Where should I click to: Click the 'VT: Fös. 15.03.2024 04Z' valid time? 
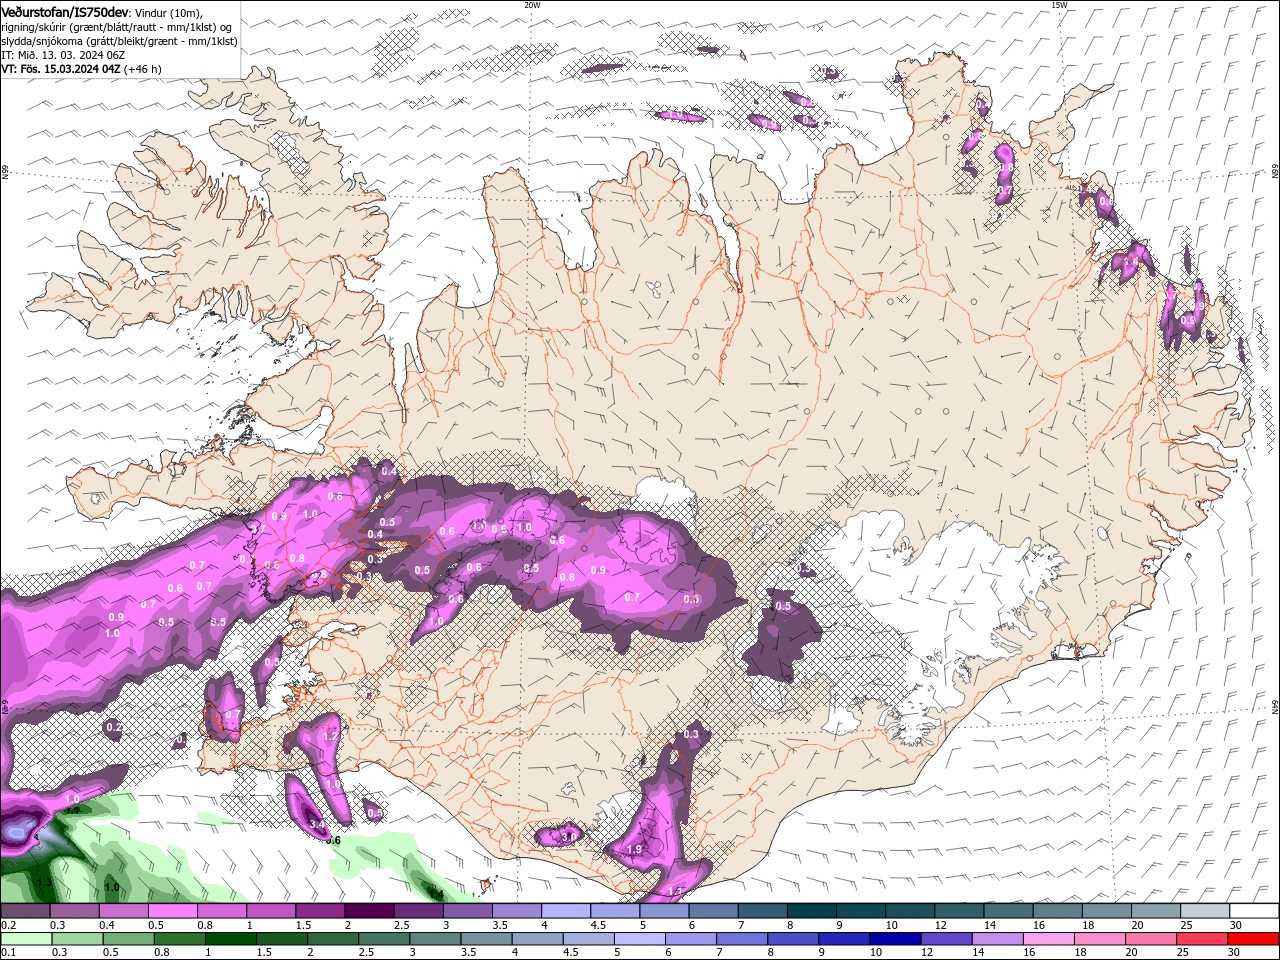(61, 69)
